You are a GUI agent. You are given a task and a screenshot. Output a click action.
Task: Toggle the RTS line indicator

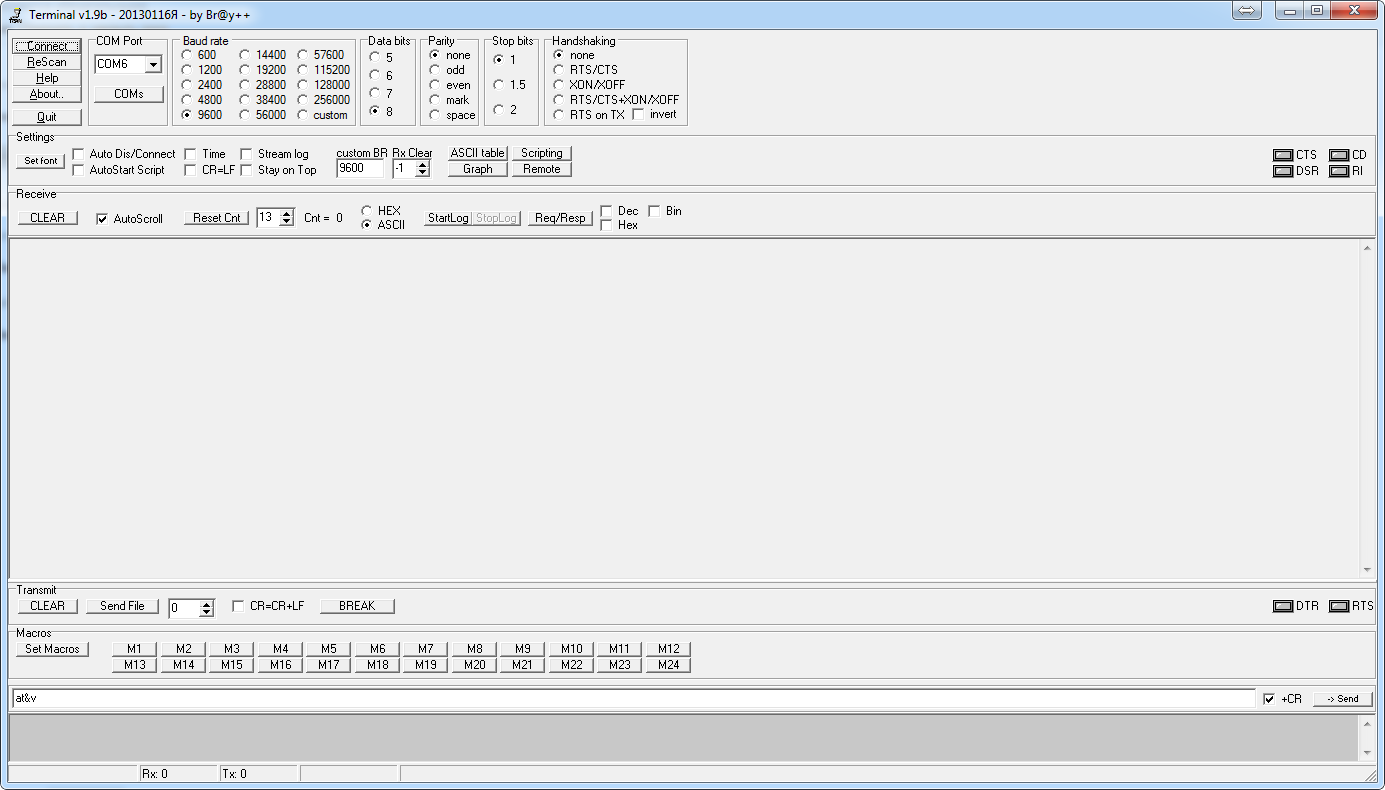click(x=1337, y=605)
